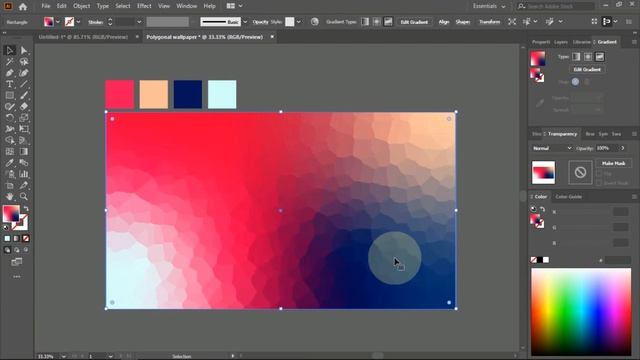Enable Draw Behind mode in toolbox
Screen dimensions: 640x360
click(x=17, y=250)
